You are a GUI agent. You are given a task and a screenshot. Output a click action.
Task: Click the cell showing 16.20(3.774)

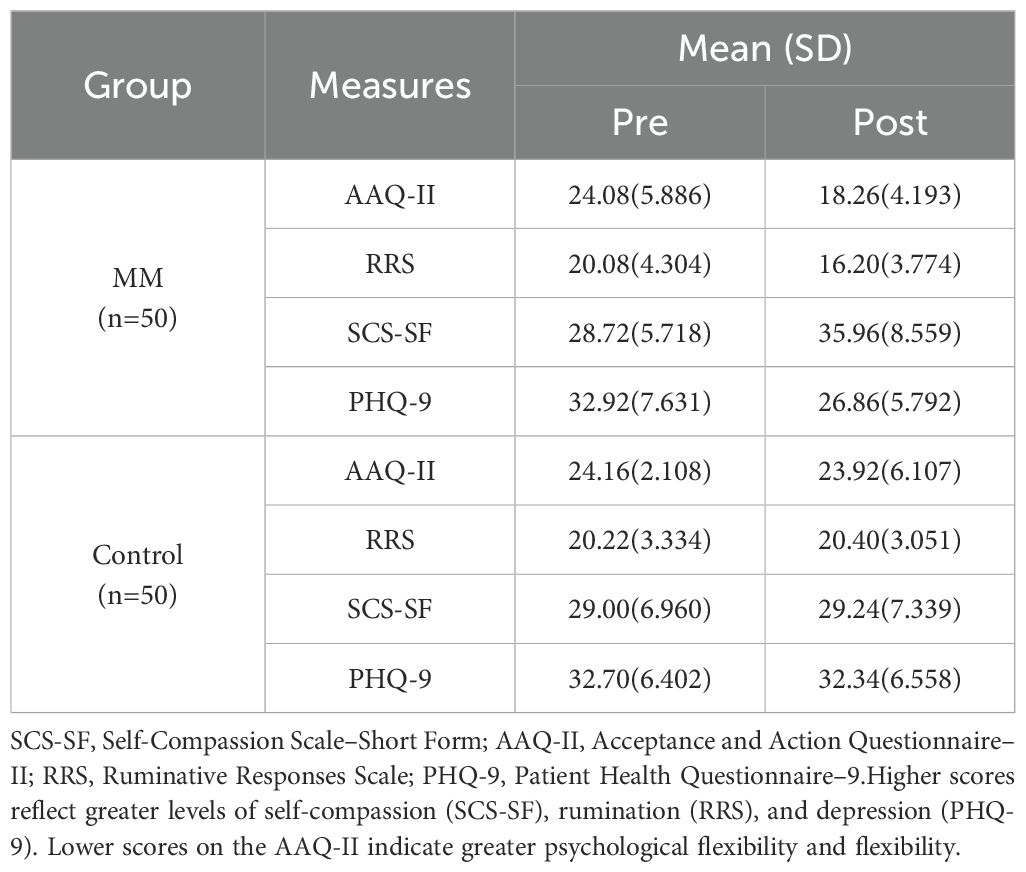pyautogui.click(x=890, y=263)
